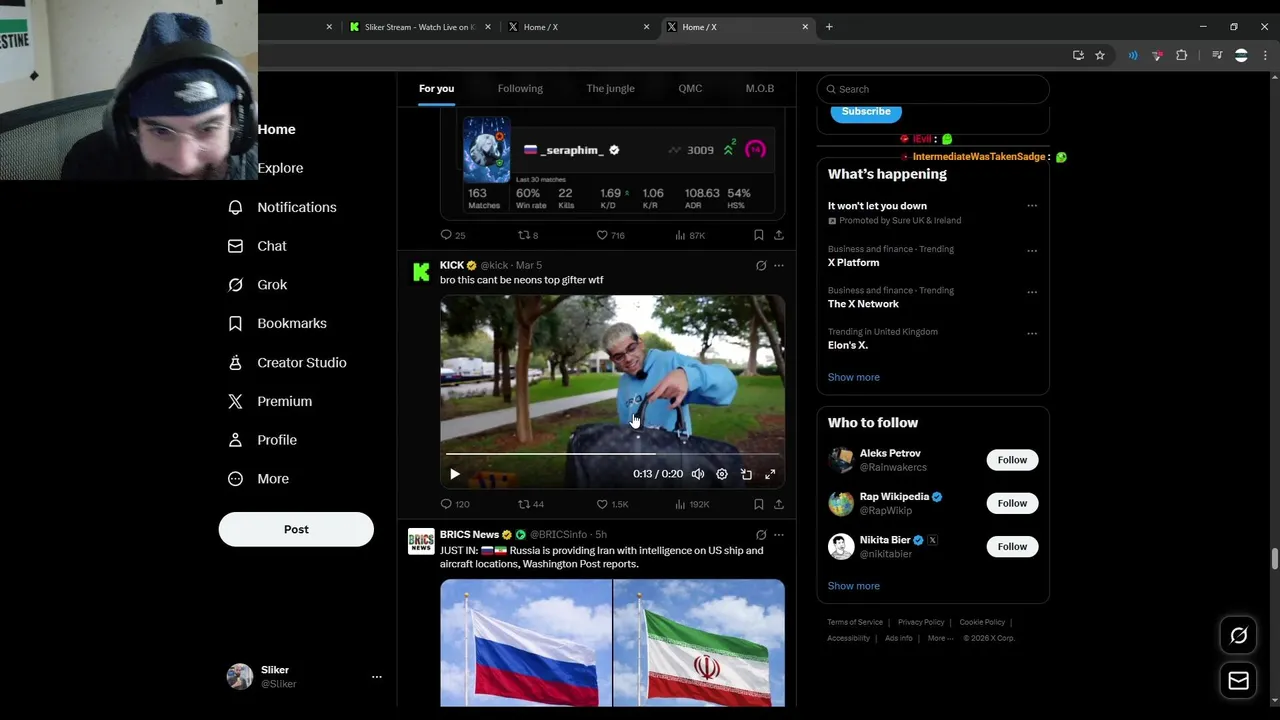1280x720 pixels.
Task: Switch to the For you tab
Action: [x=436, y=89]
